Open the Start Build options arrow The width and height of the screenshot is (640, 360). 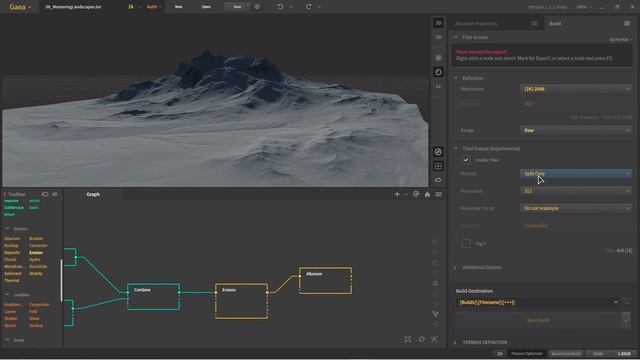pos(626,320)
